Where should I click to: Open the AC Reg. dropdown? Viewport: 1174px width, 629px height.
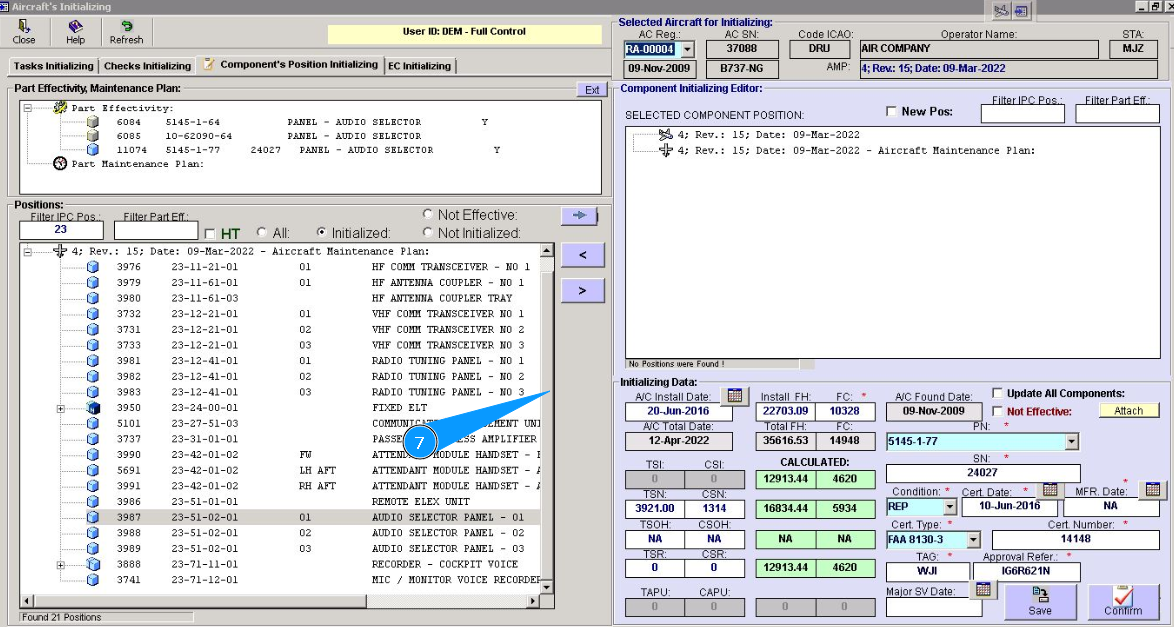click(x=686, y=49)
